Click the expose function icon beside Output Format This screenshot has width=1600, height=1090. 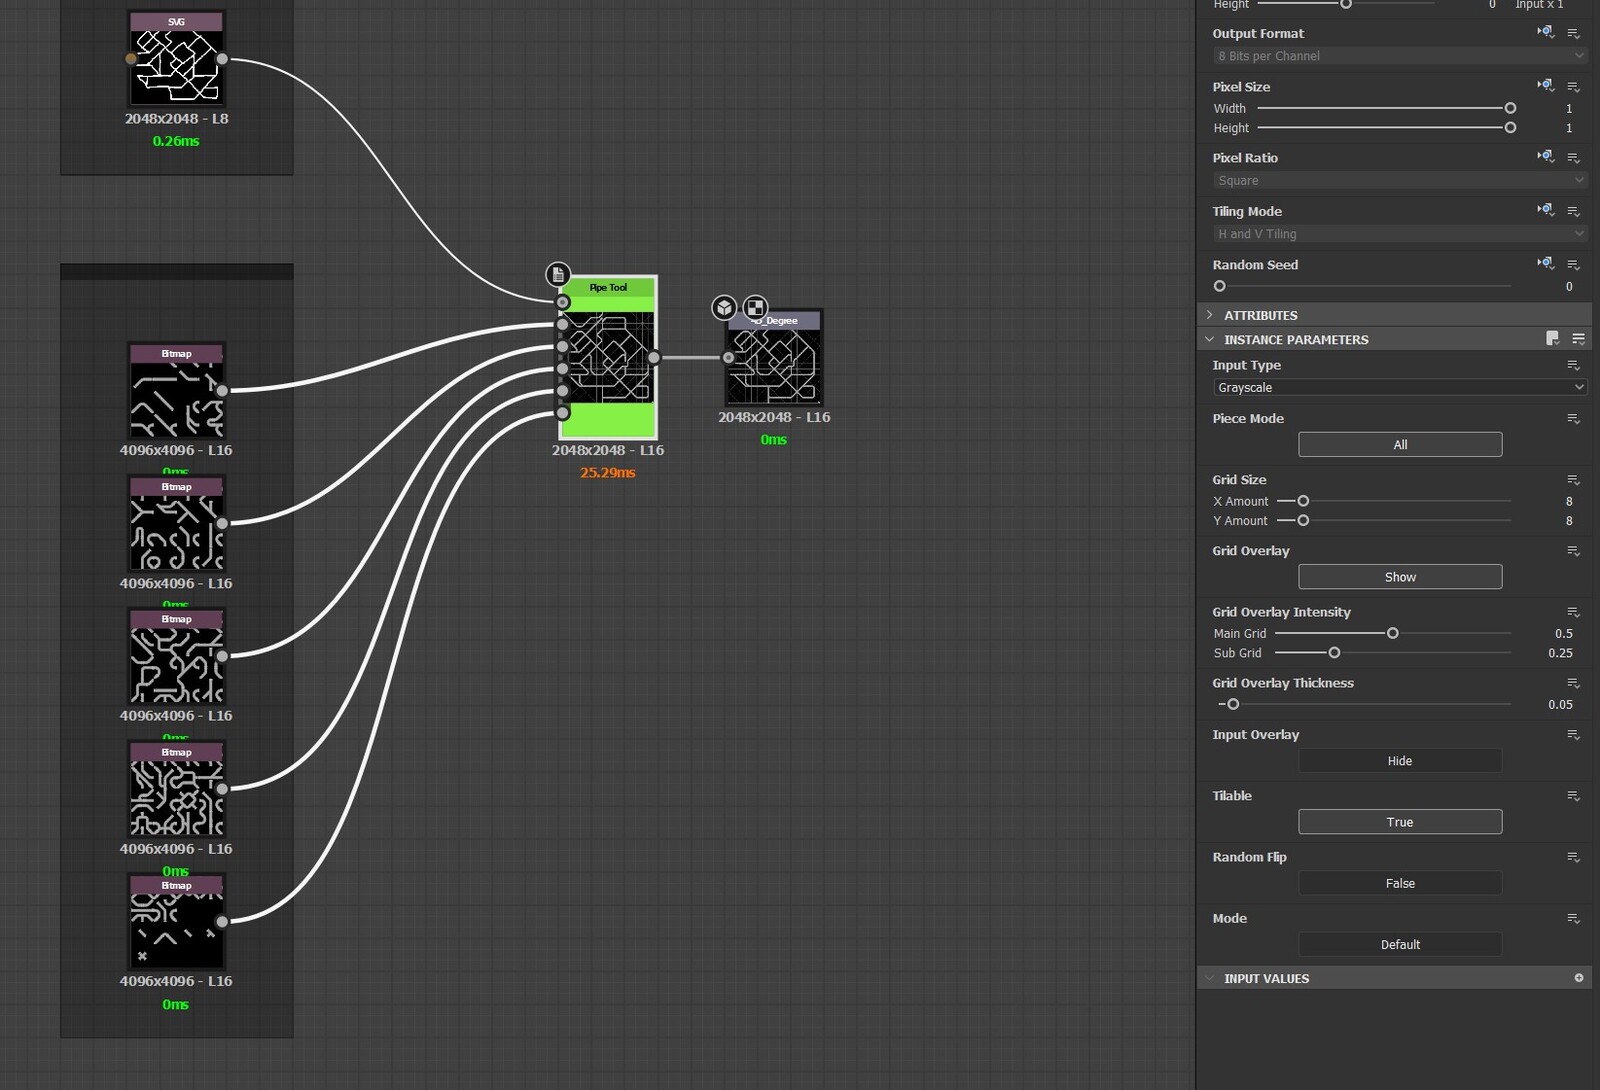1546,31
